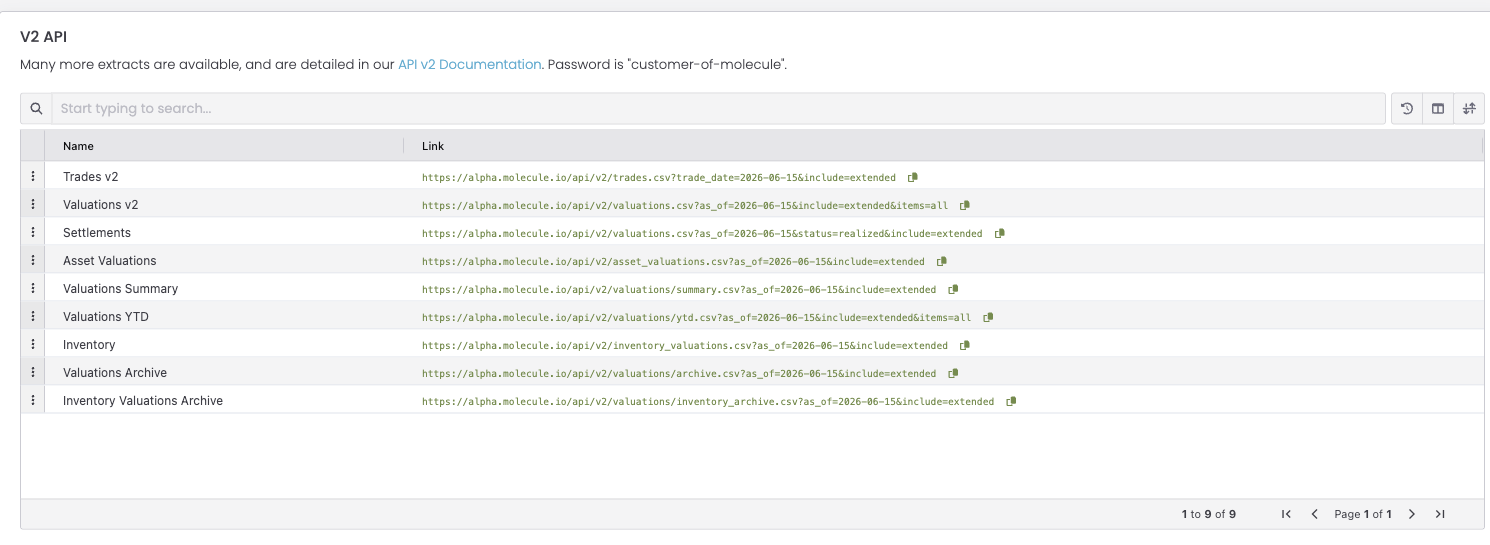The image size is (1490, 545).
Task: Copy the Asset Valuations link
Action: [x=941, y=261]
